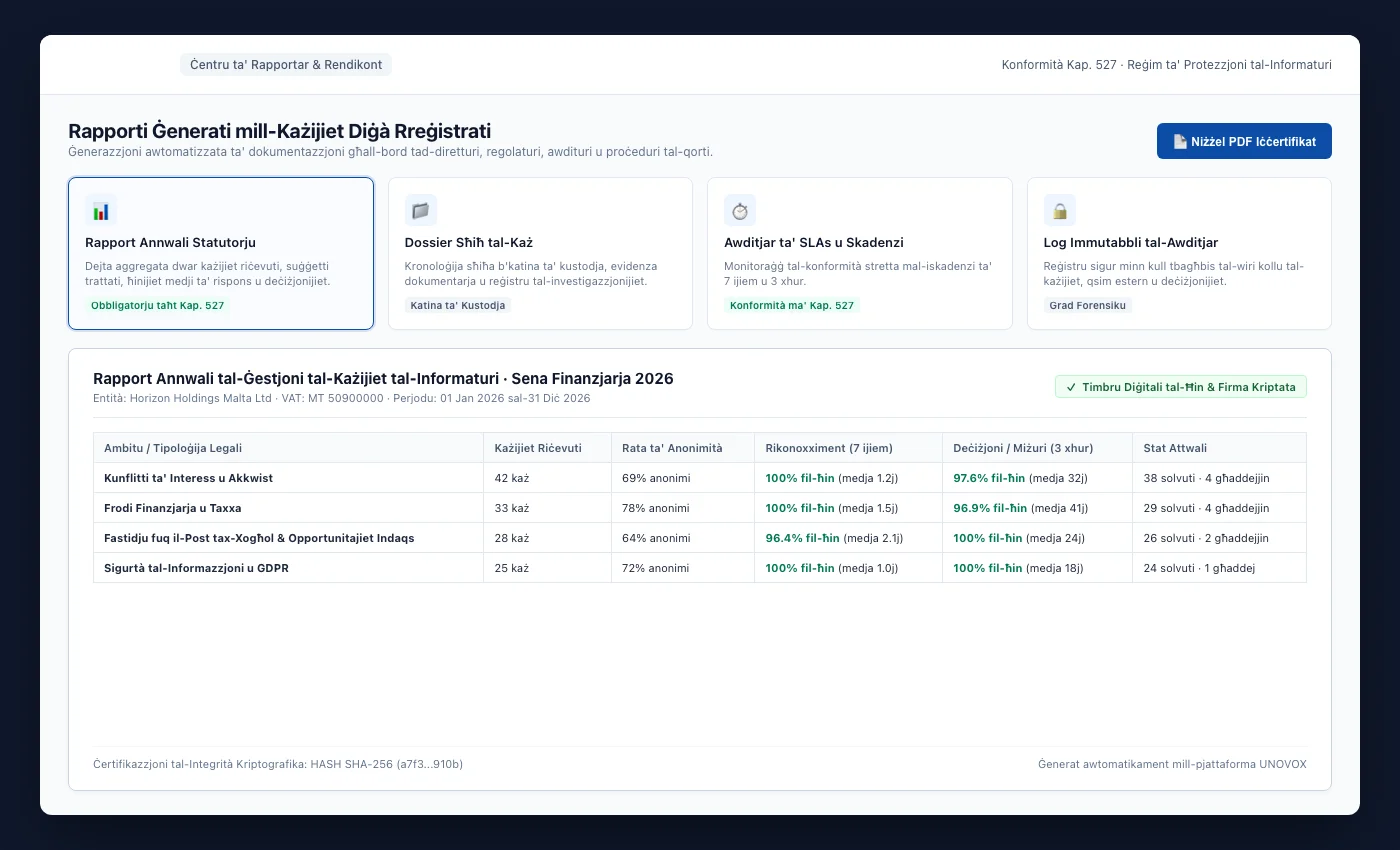
Task: Click the Entità: Horizon Holdings Malta Ltd line
Action: tap(342, 398)
